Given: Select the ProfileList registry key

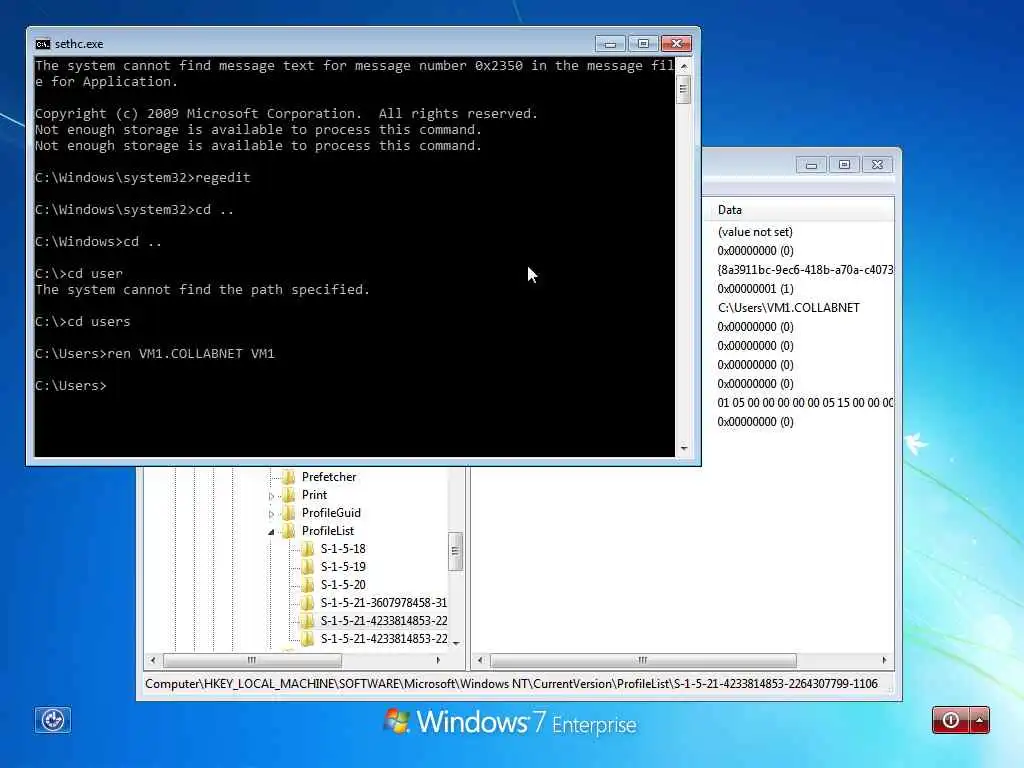Looking at the screenshot, I should (x=328, y=531).
